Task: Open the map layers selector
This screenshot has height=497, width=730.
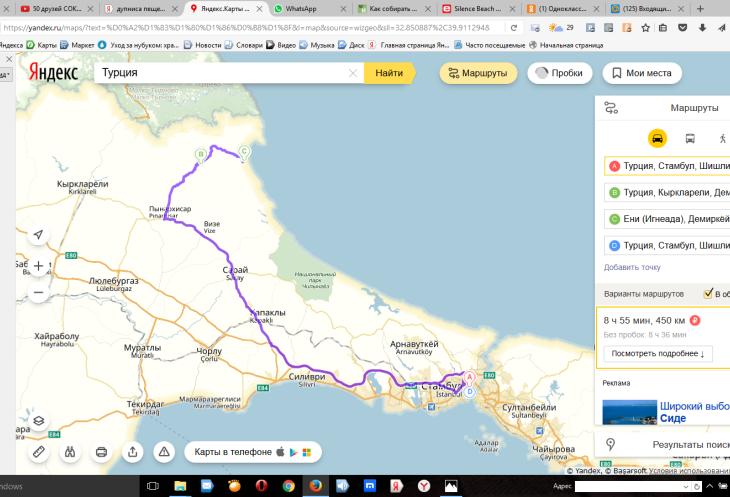Action: [x=38, y=421]
